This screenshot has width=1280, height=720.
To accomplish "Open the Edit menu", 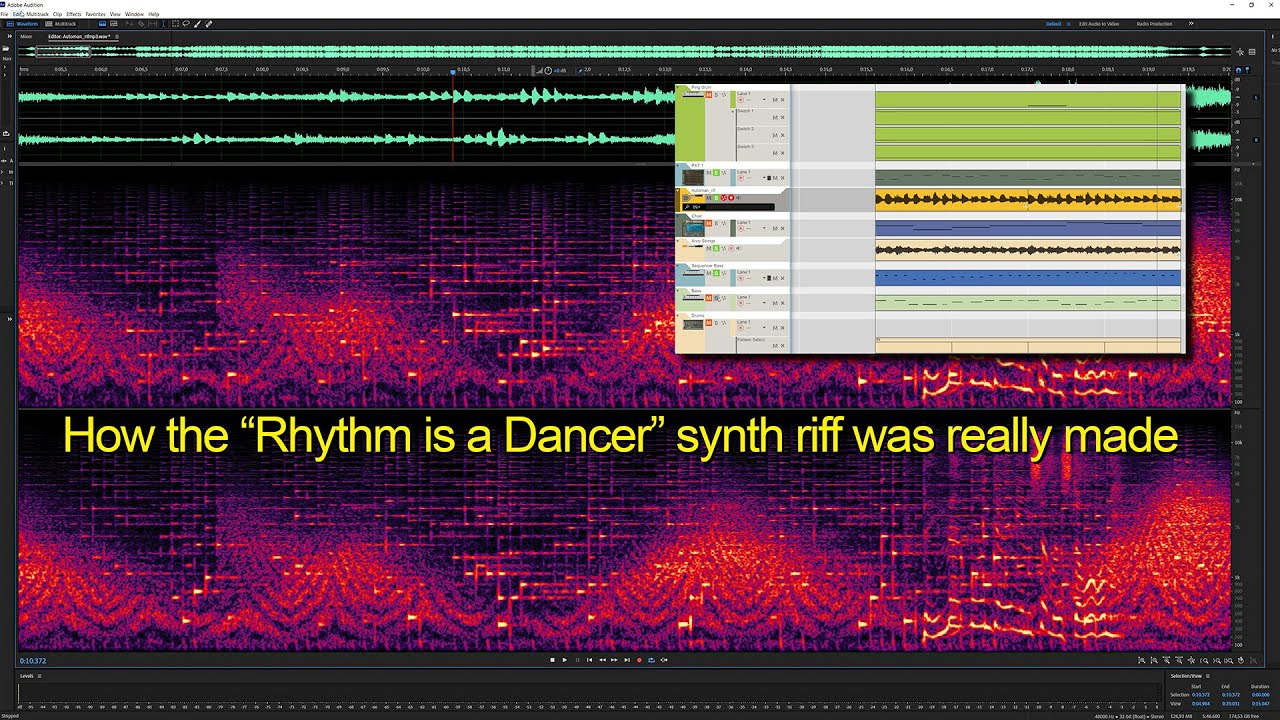I will pos(18,14).
